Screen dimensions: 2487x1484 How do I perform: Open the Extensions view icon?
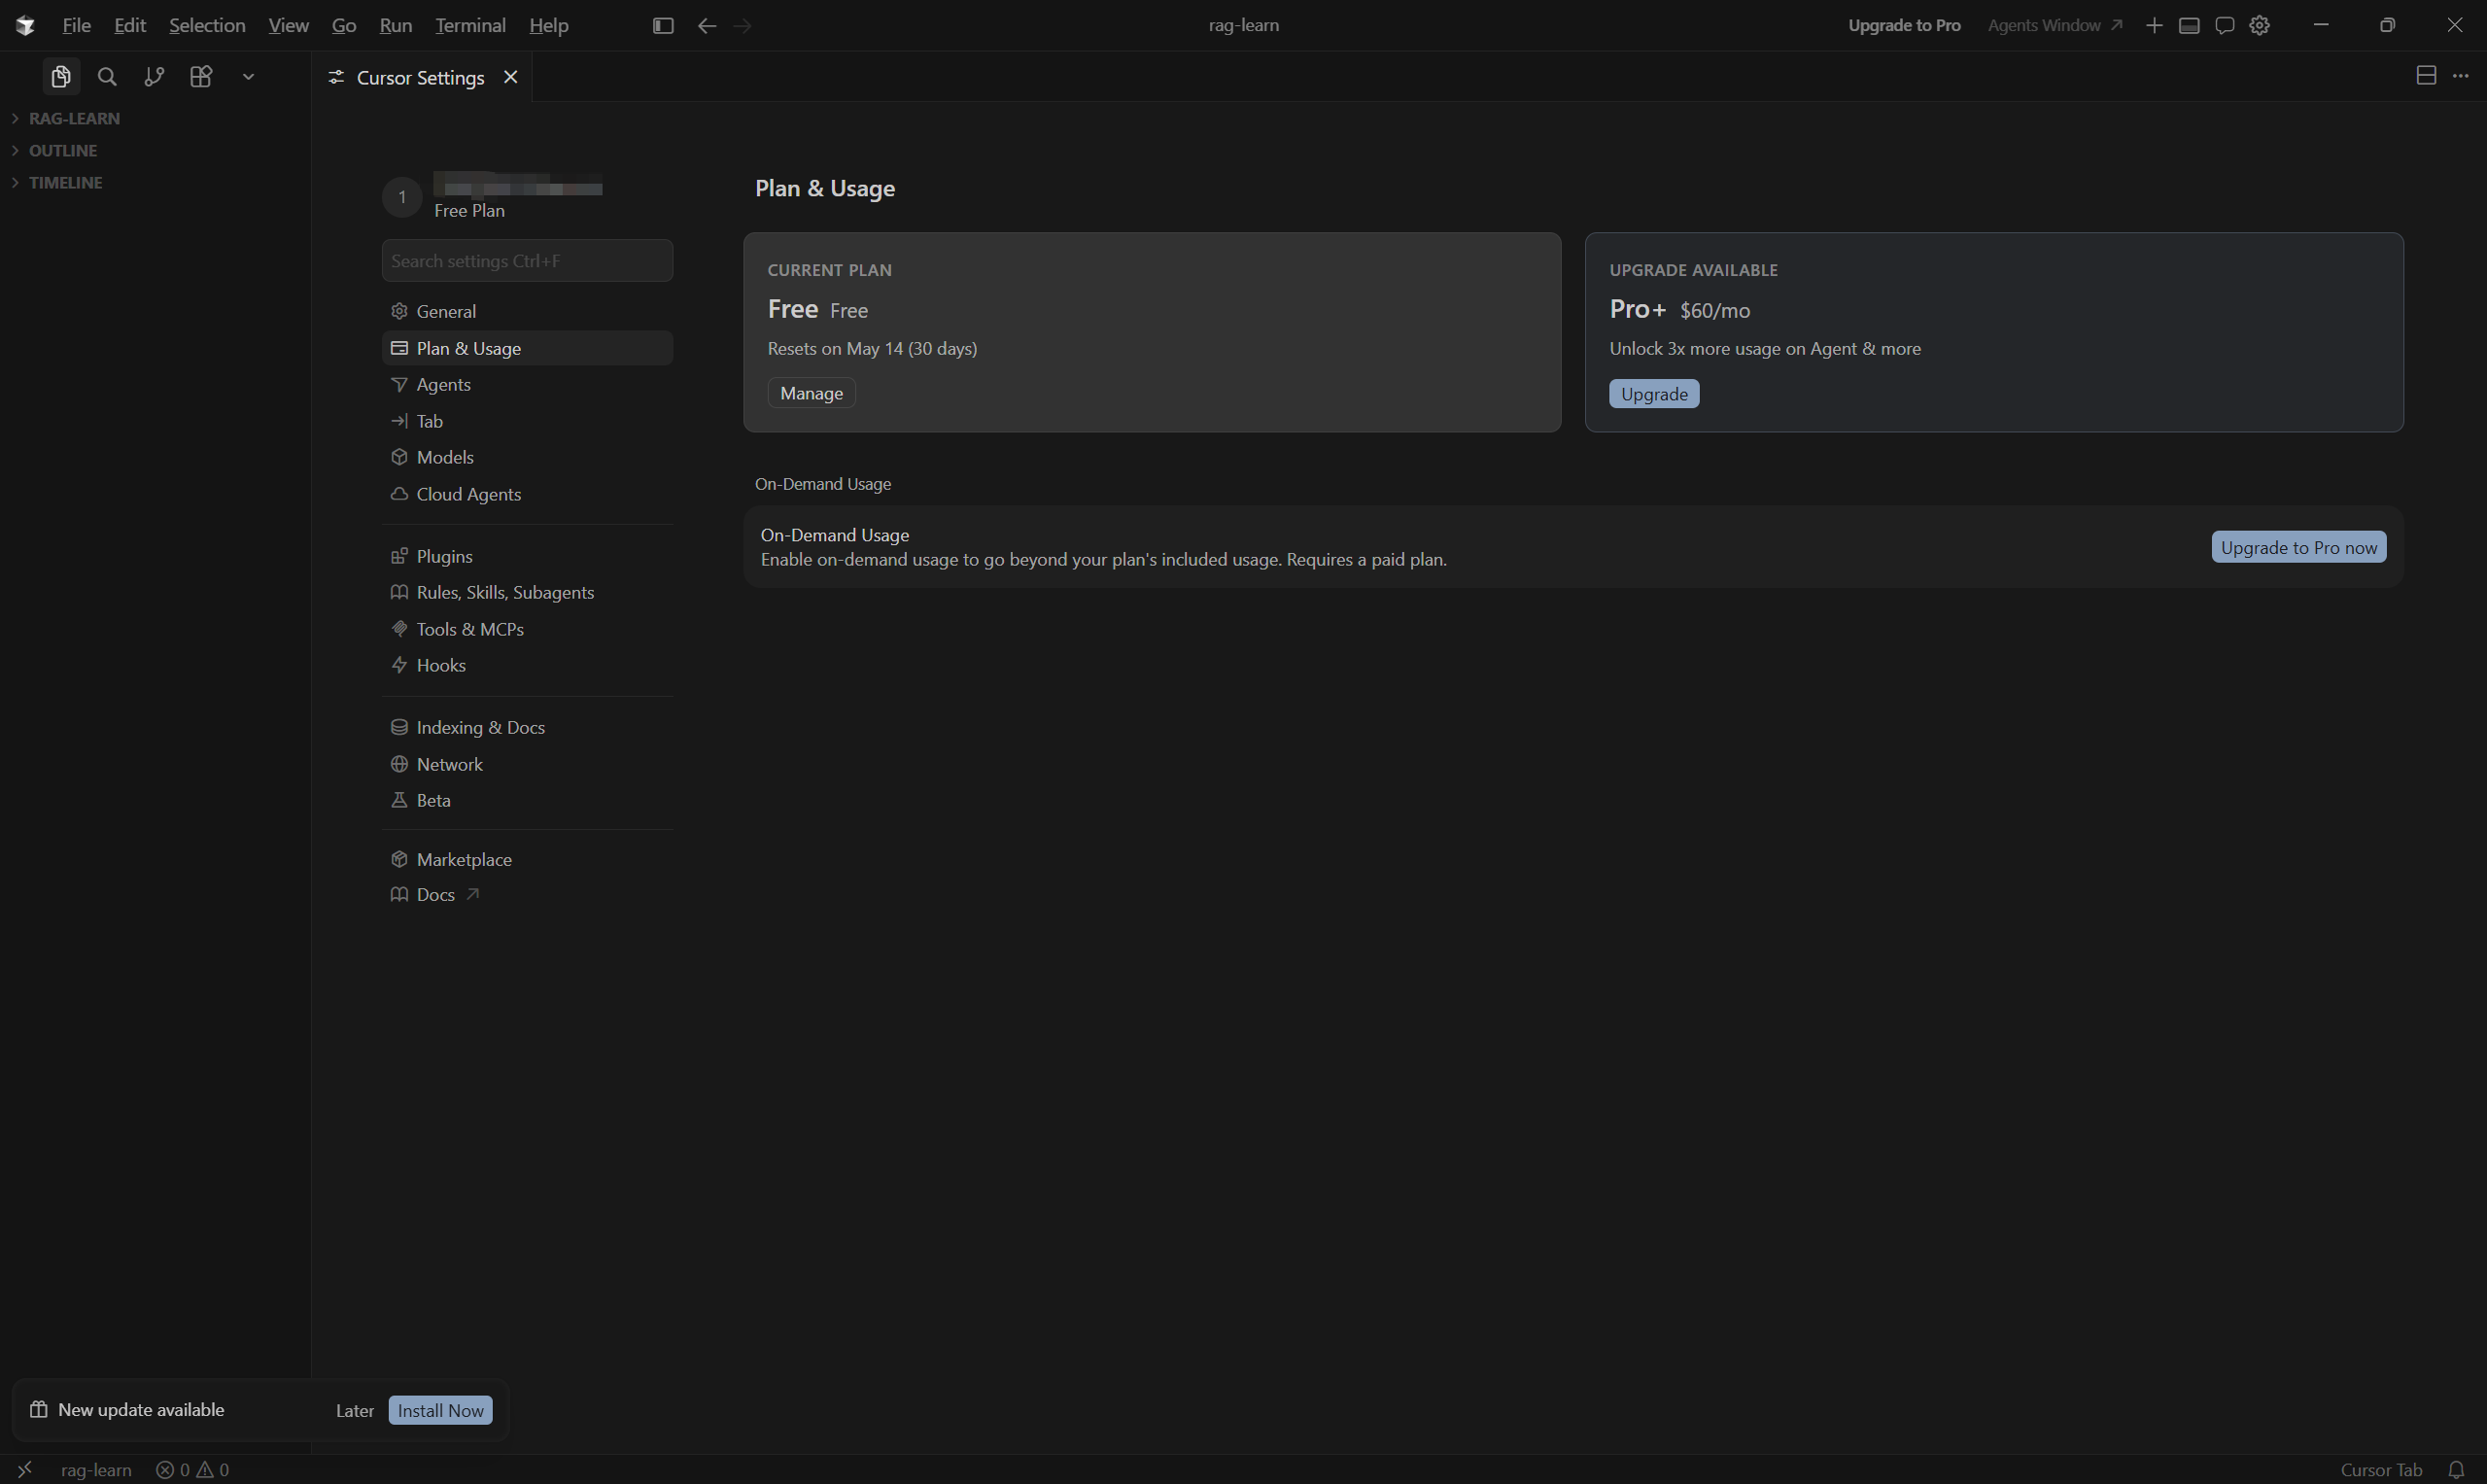coord(201,77)
